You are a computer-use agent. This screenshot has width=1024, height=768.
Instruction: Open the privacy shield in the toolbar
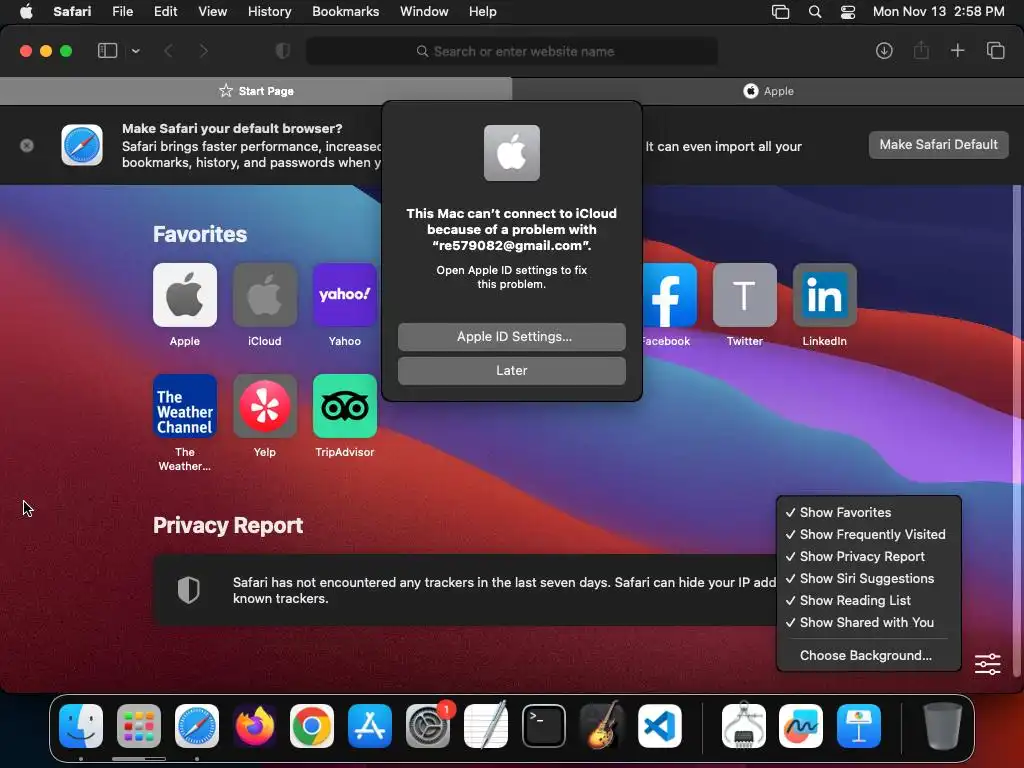tap(283, 51)
